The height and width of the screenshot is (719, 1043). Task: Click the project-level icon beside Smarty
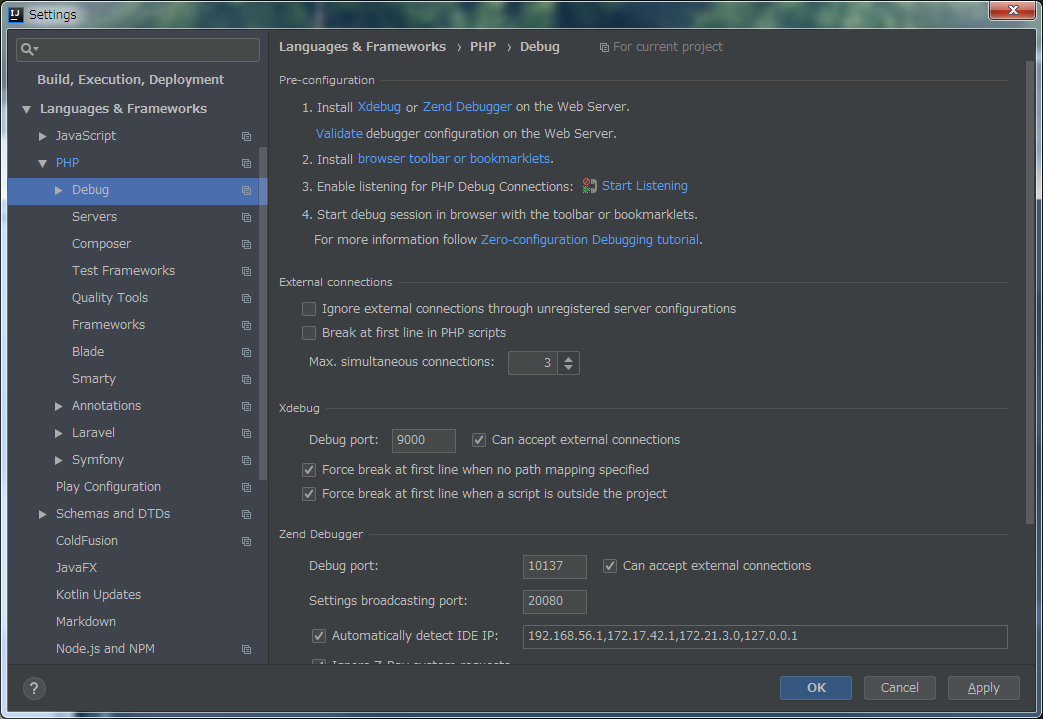pos(246,380)
